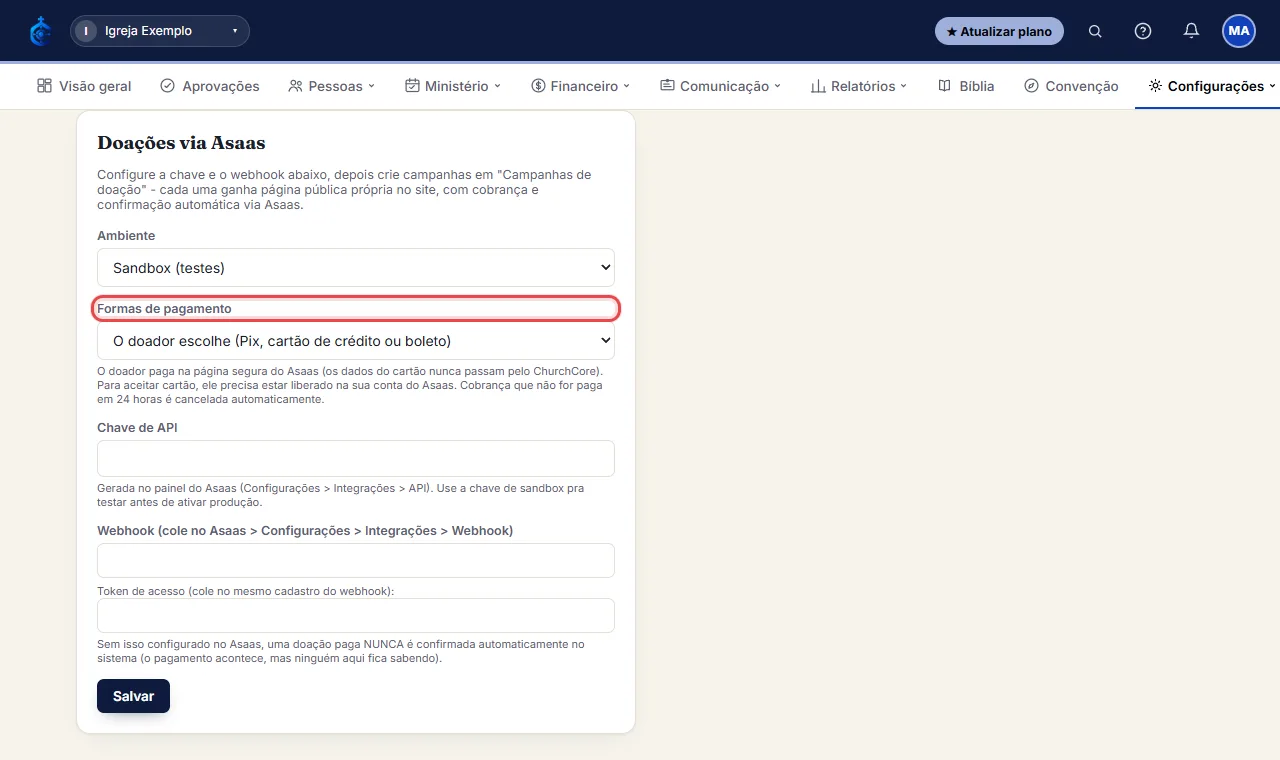Open the MA user avatar menu
Screen dimensions: 1280x760
pyautogui.click(x=1239, y=31)
